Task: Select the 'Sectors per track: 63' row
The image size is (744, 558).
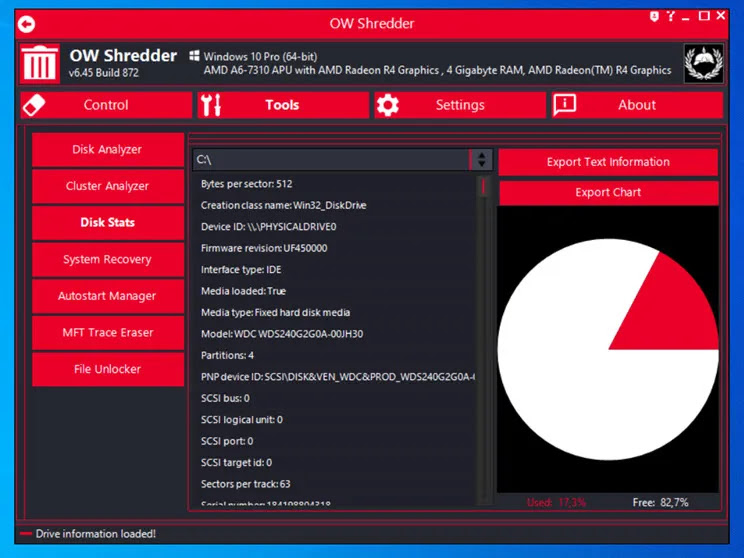Action: click(335, 484)
